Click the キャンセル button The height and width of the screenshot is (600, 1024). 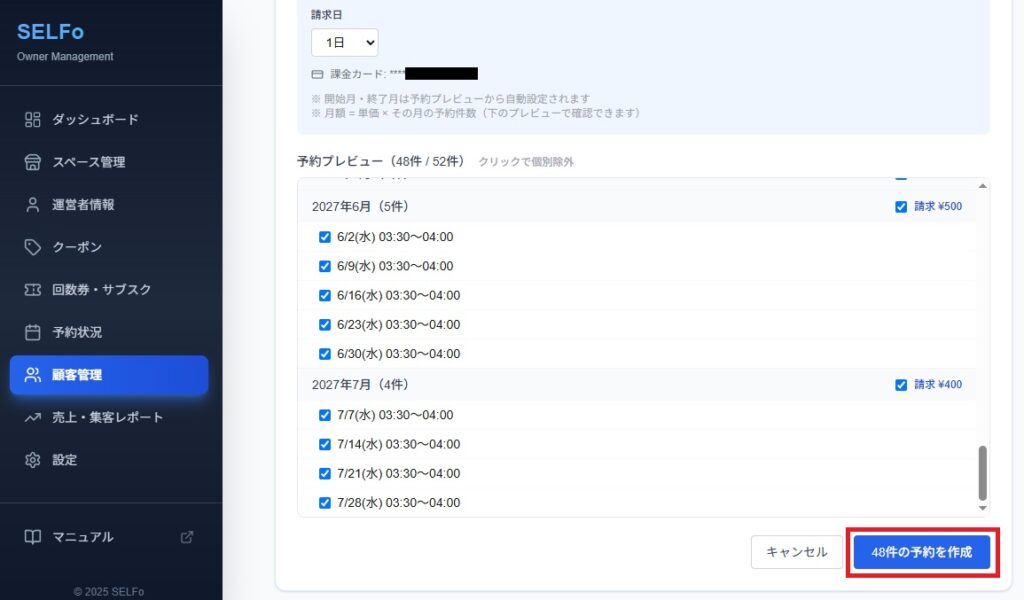(797, 552)
